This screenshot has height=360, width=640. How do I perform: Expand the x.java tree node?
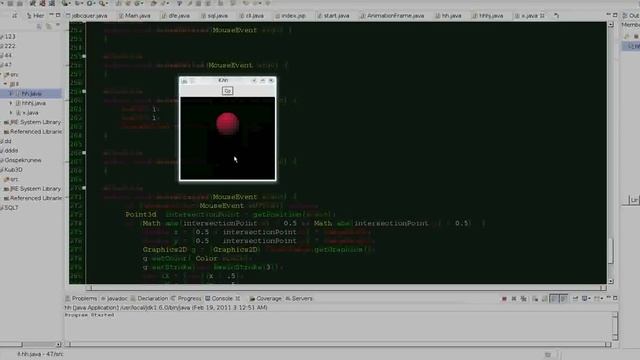point(11,113)
